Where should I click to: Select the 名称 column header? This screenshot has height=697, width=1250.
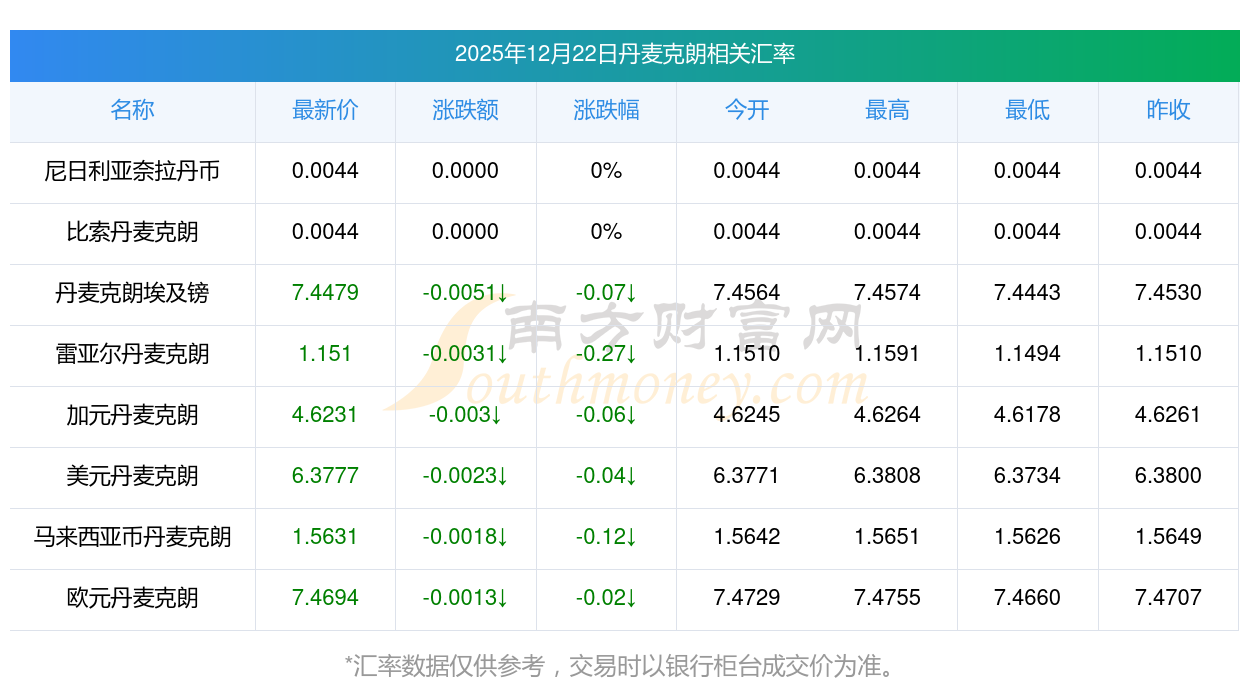point(132,110)
